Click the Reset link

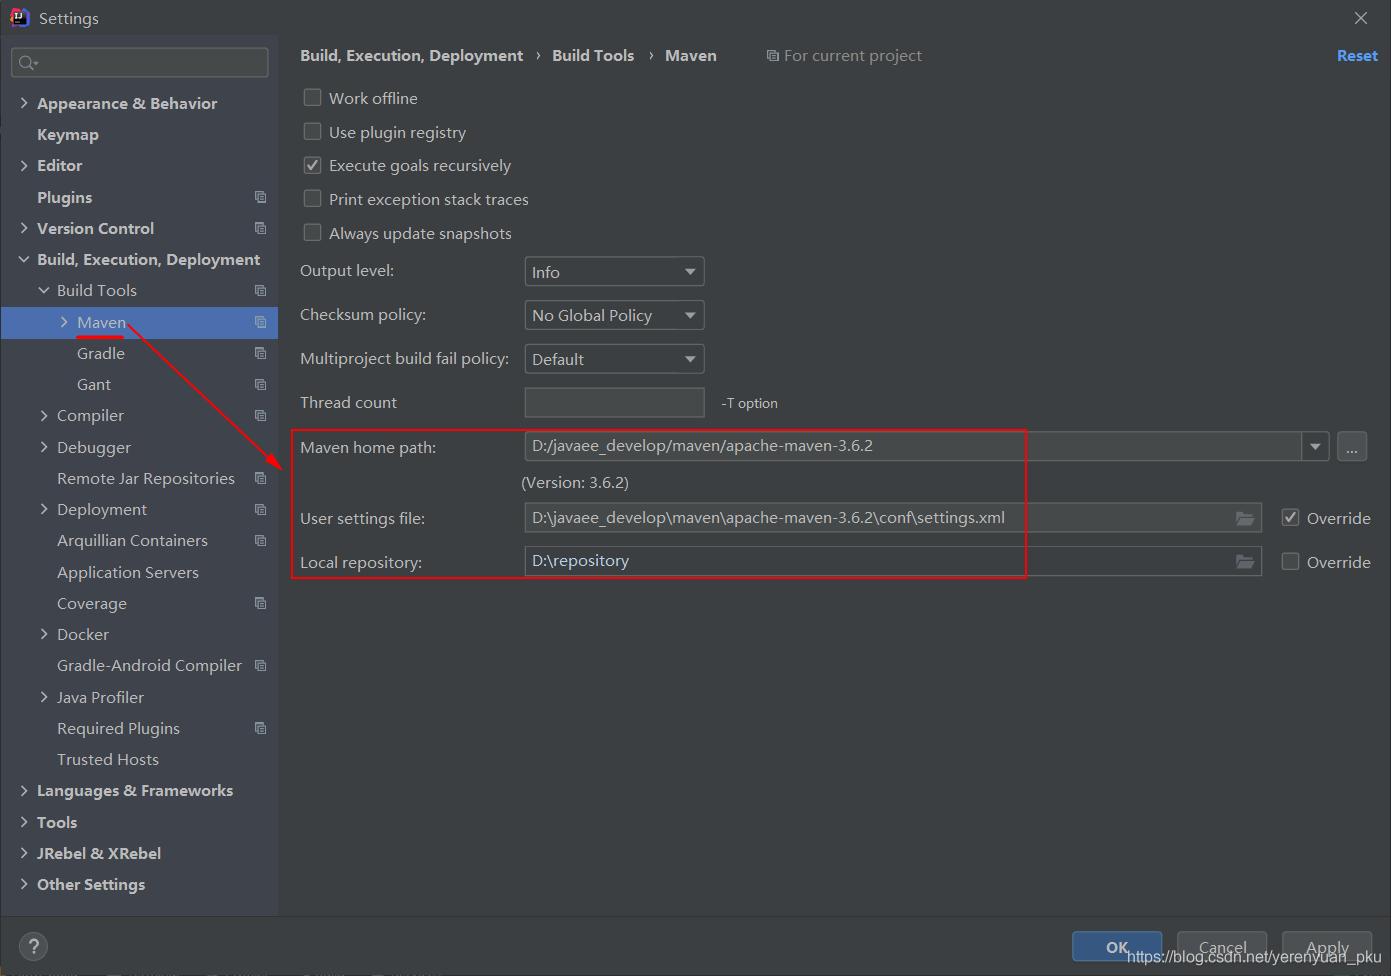click(x=1357, y=56)
